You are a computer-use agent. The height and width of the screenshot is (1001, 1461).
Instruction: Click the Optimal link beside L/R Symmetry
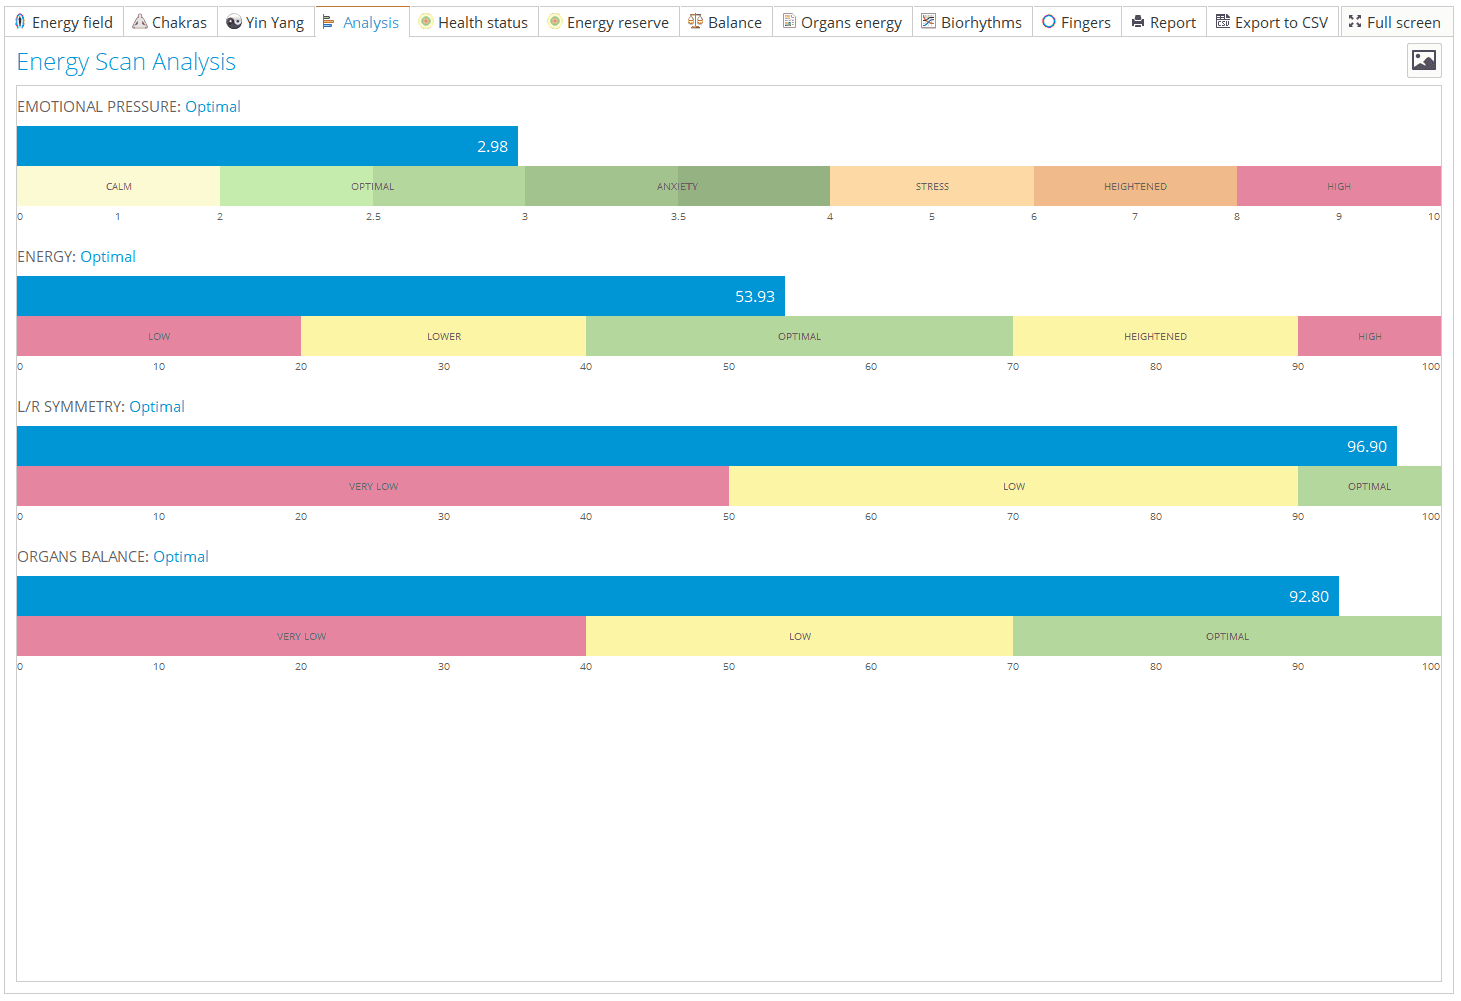(x=157, y=407)
